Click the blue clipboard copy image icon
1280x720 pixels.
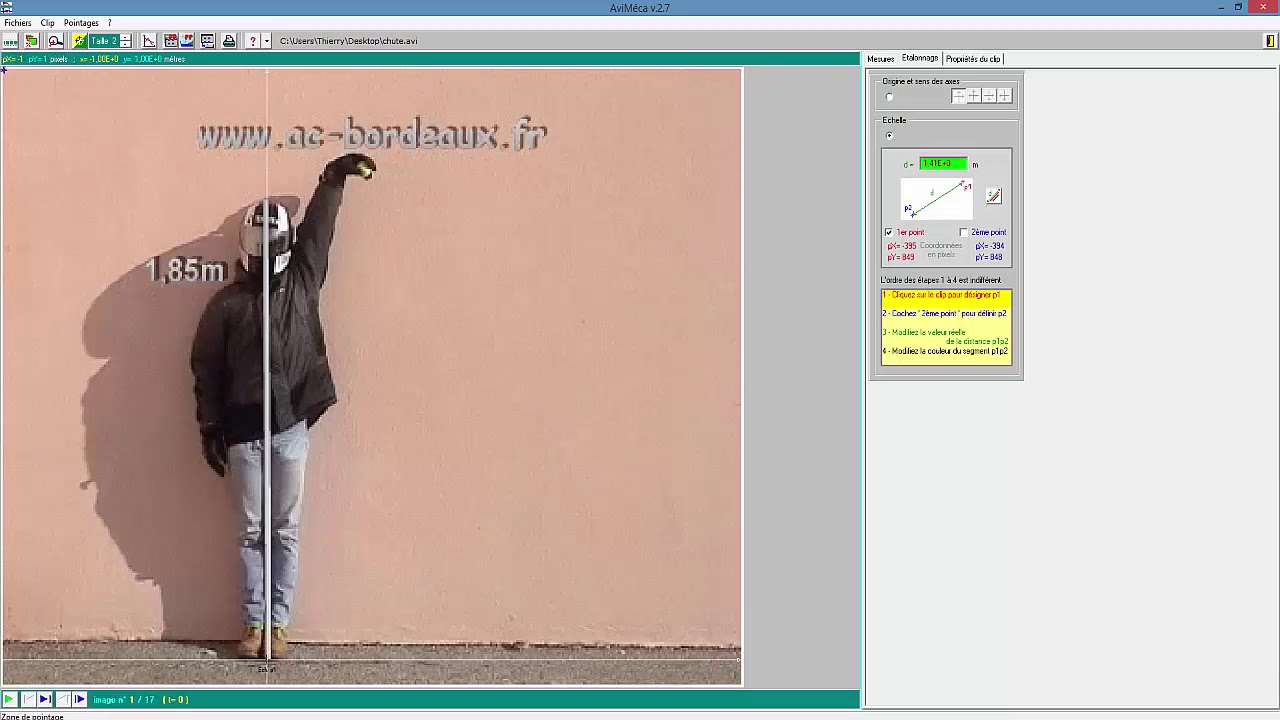coord(187,41)
